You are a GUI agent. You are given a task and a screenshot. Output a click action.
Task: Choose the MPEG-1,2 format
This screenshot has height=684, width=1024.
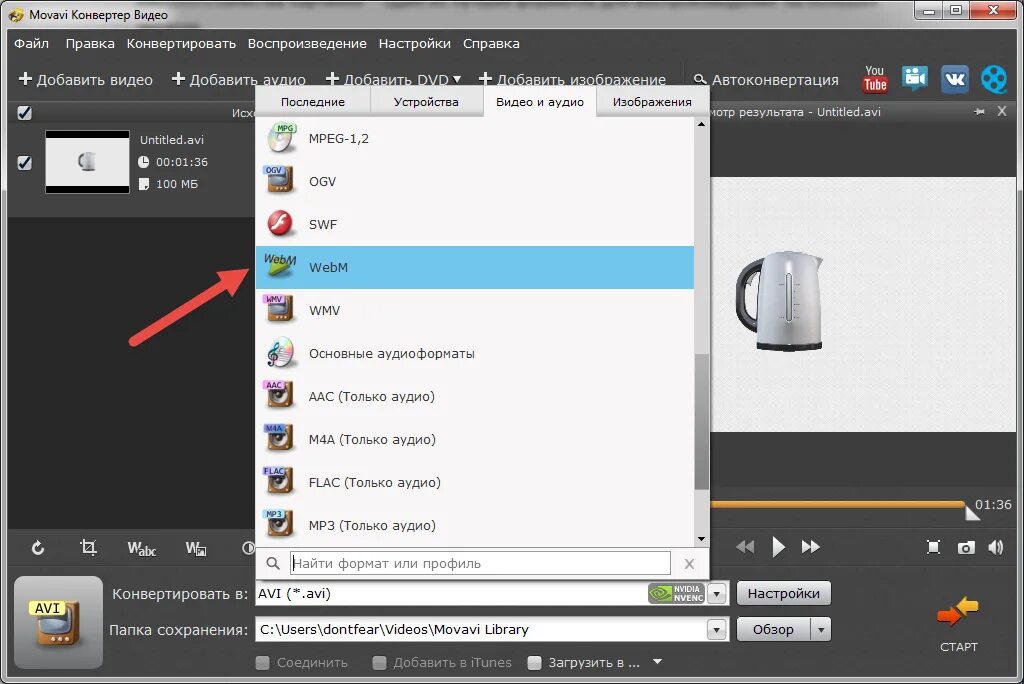[x=475, y=138]
